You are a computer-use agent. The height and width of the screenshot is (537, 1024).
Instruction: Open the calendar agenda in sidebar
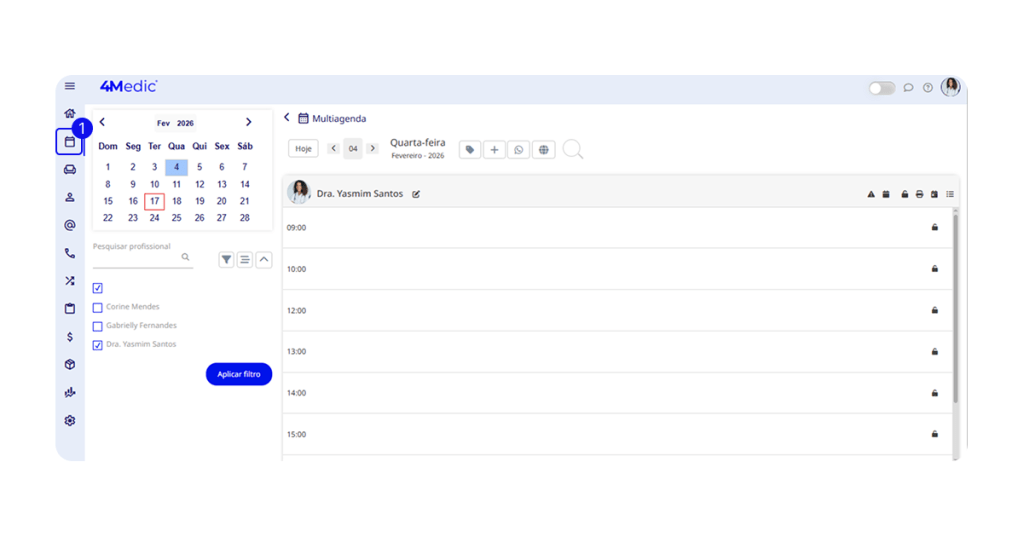tap(69, 142)
